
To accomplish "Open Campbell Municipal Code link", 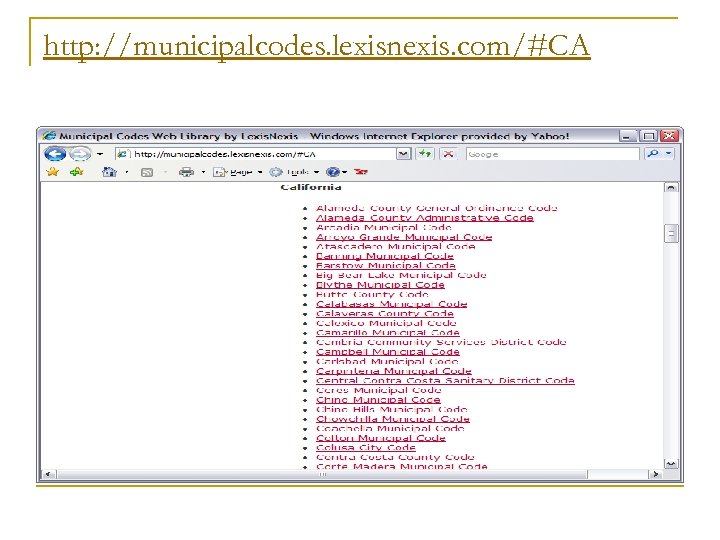I will [x=388, y=352].
